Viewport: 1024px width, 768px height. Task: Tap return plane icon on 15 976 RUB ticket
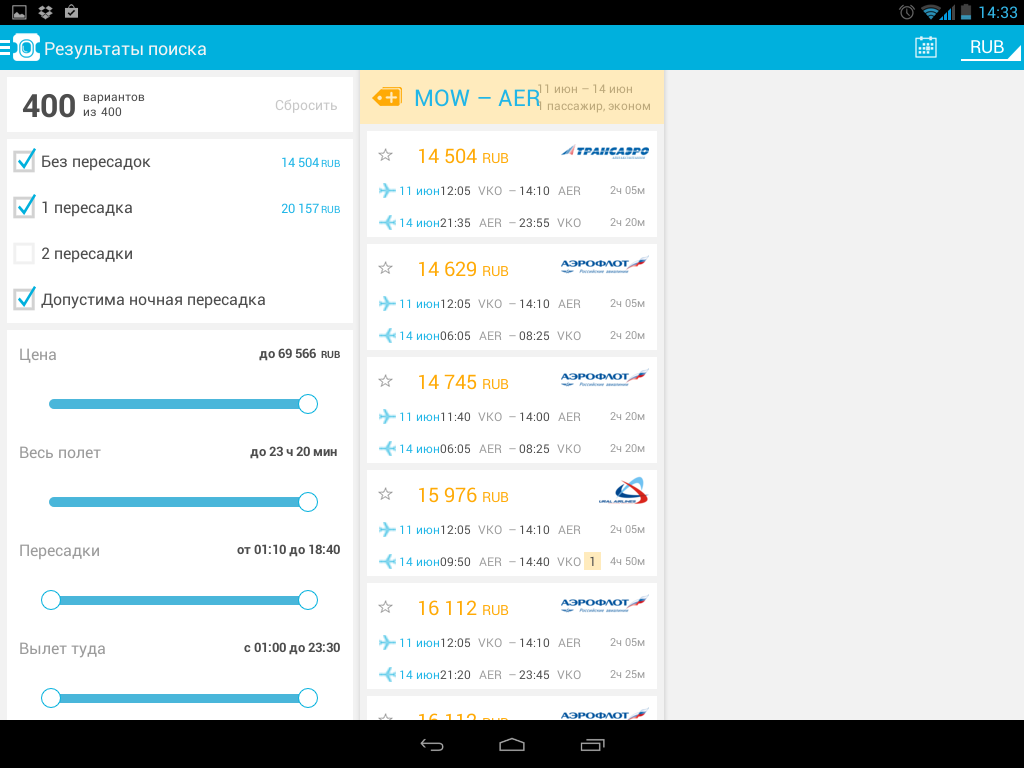point(387,562)
